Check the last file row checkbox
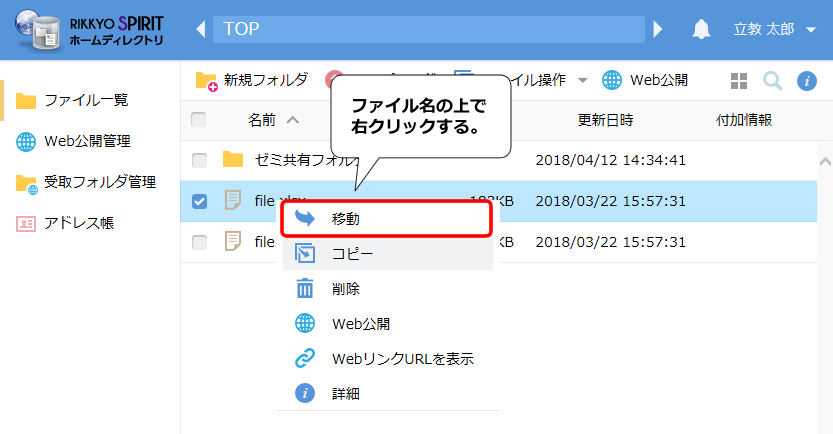 coord(199,242)
